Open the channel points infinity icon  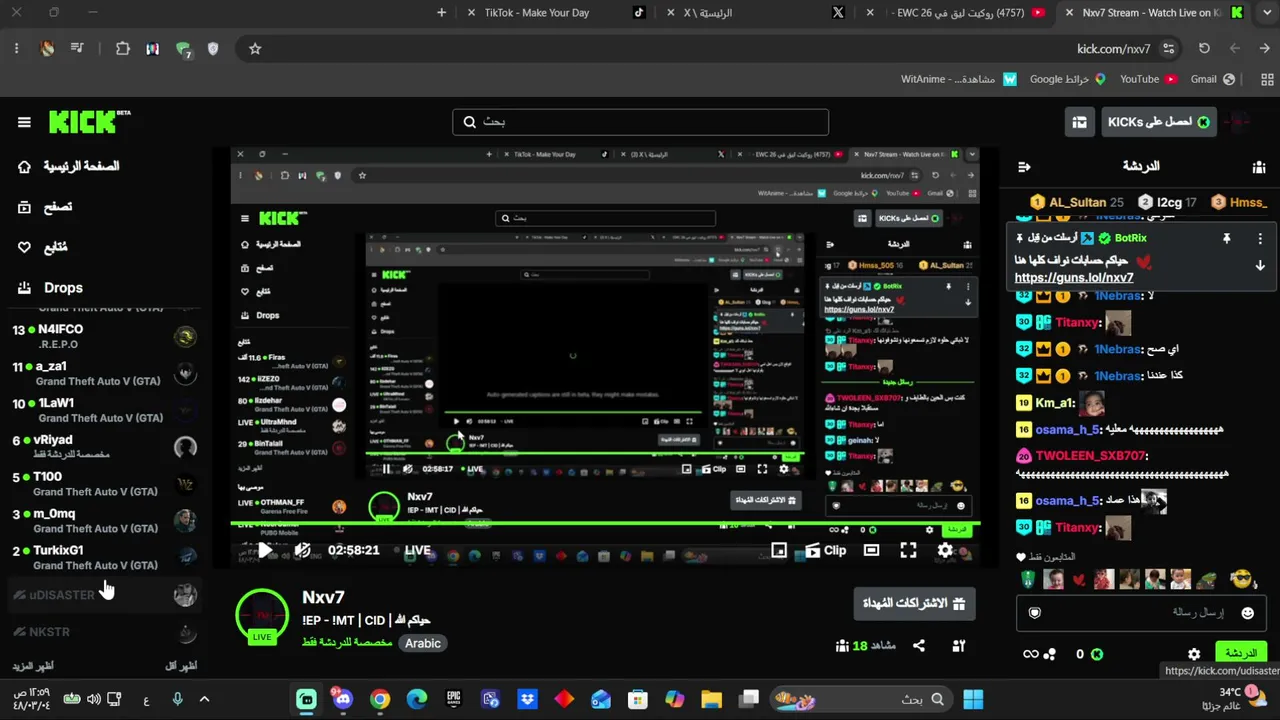tap(1031, 654)
